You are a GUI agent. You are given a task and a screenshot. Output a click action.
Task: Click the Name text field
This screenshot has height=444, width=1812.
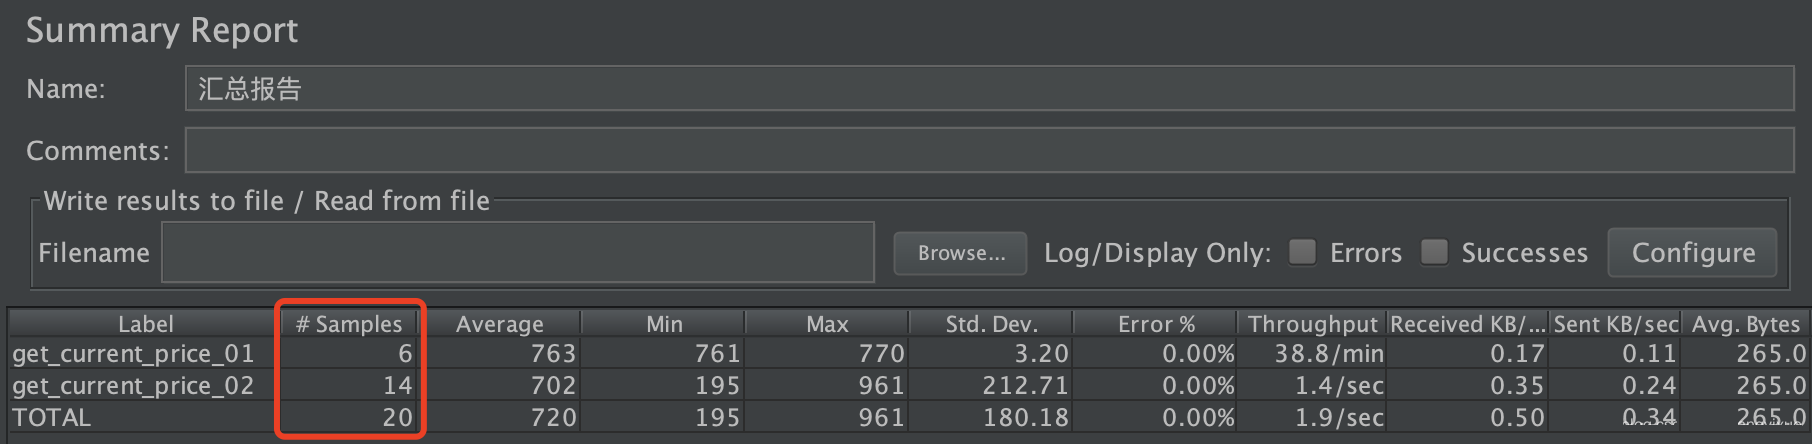coord(988,89)
